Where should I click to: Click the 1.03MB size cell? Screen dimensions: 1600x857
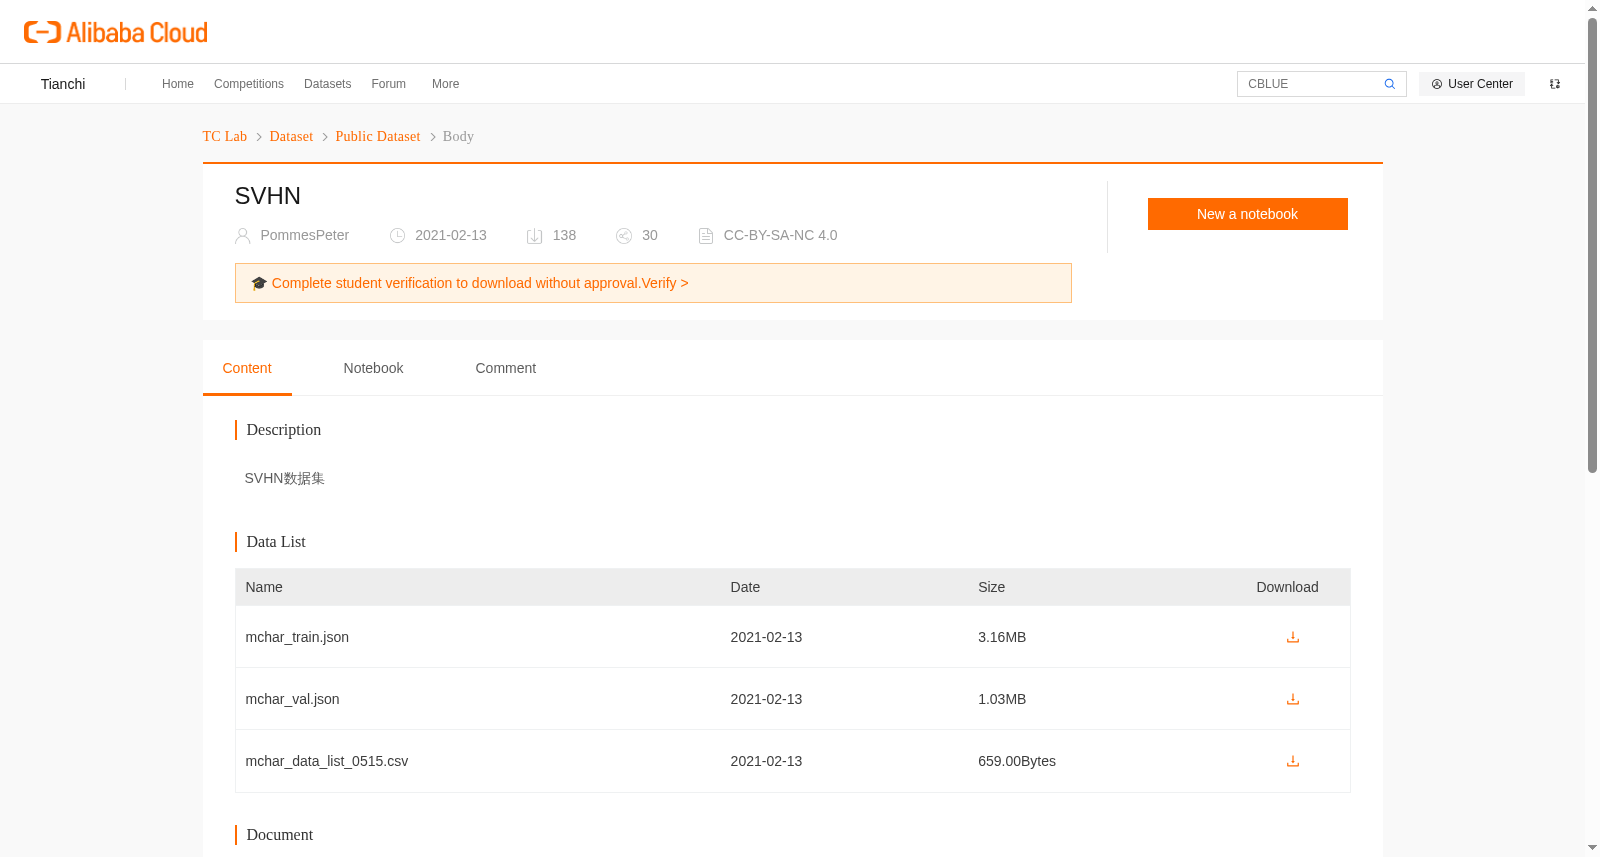click(x=1002, y=699)
